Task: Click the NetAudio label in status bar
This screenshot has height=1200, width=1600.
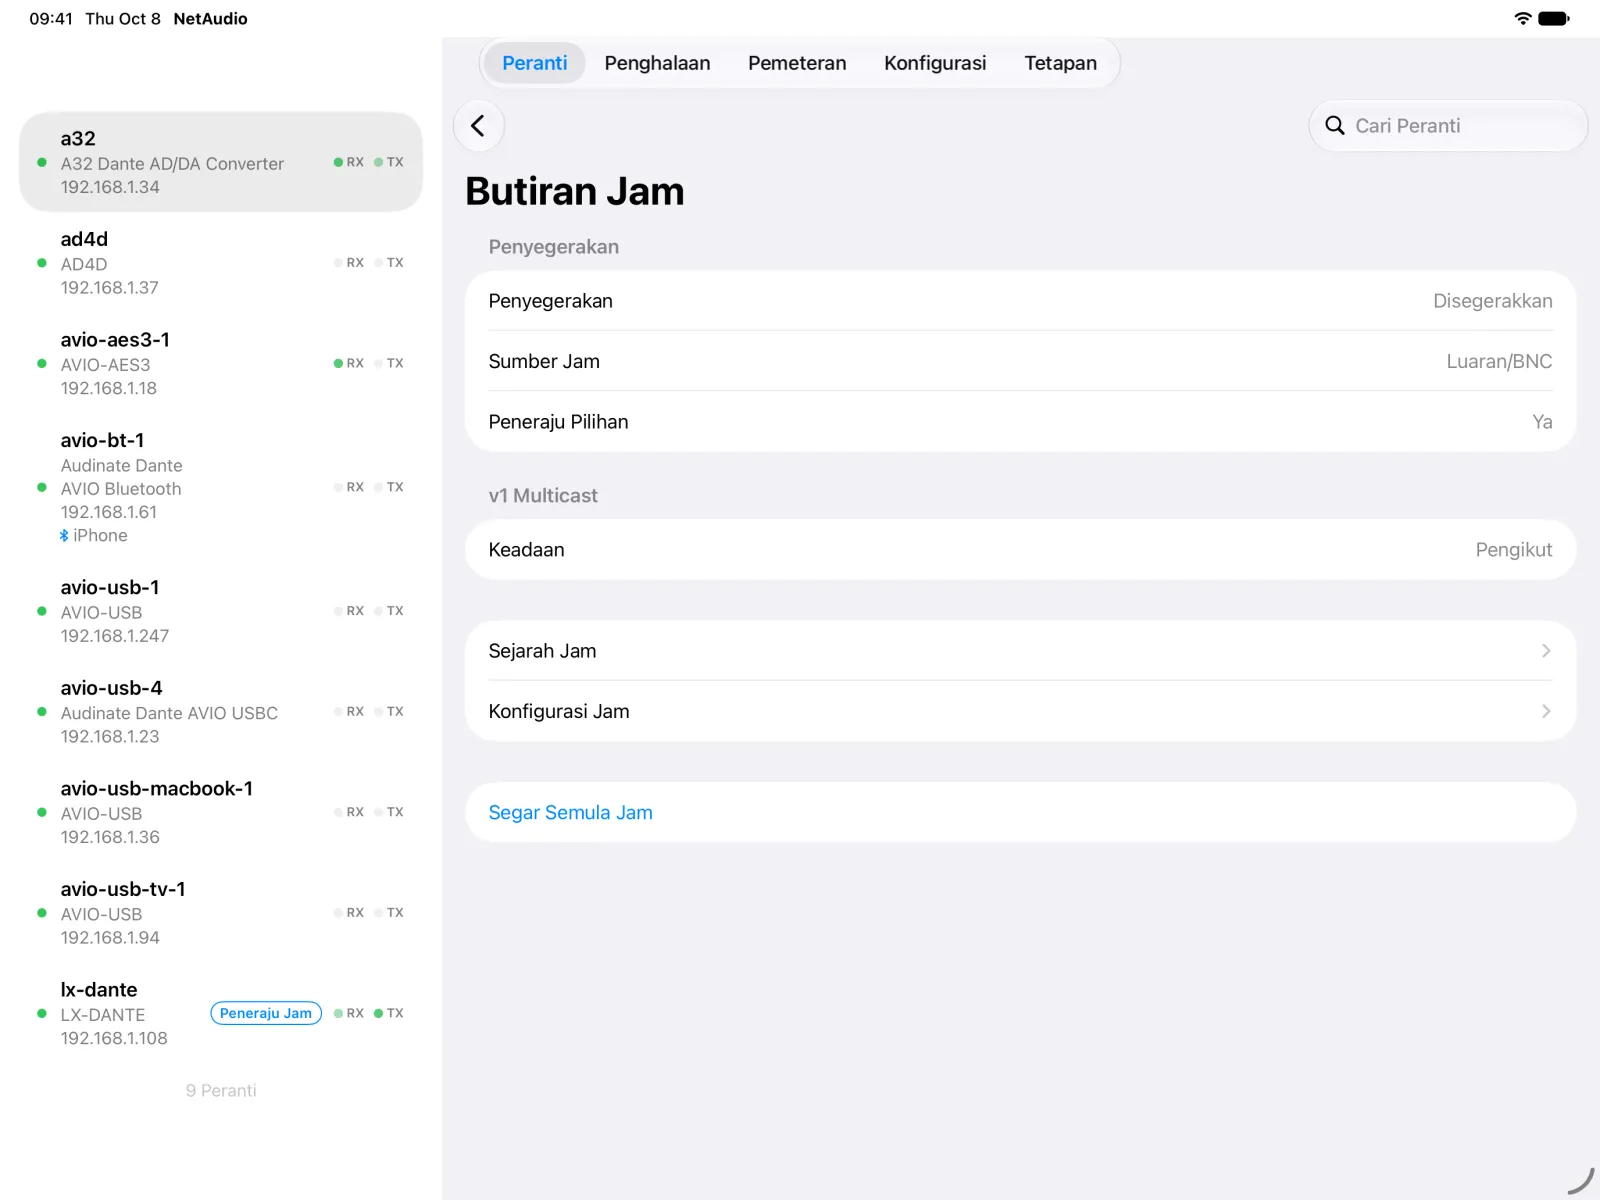Action: coord(210,19)
